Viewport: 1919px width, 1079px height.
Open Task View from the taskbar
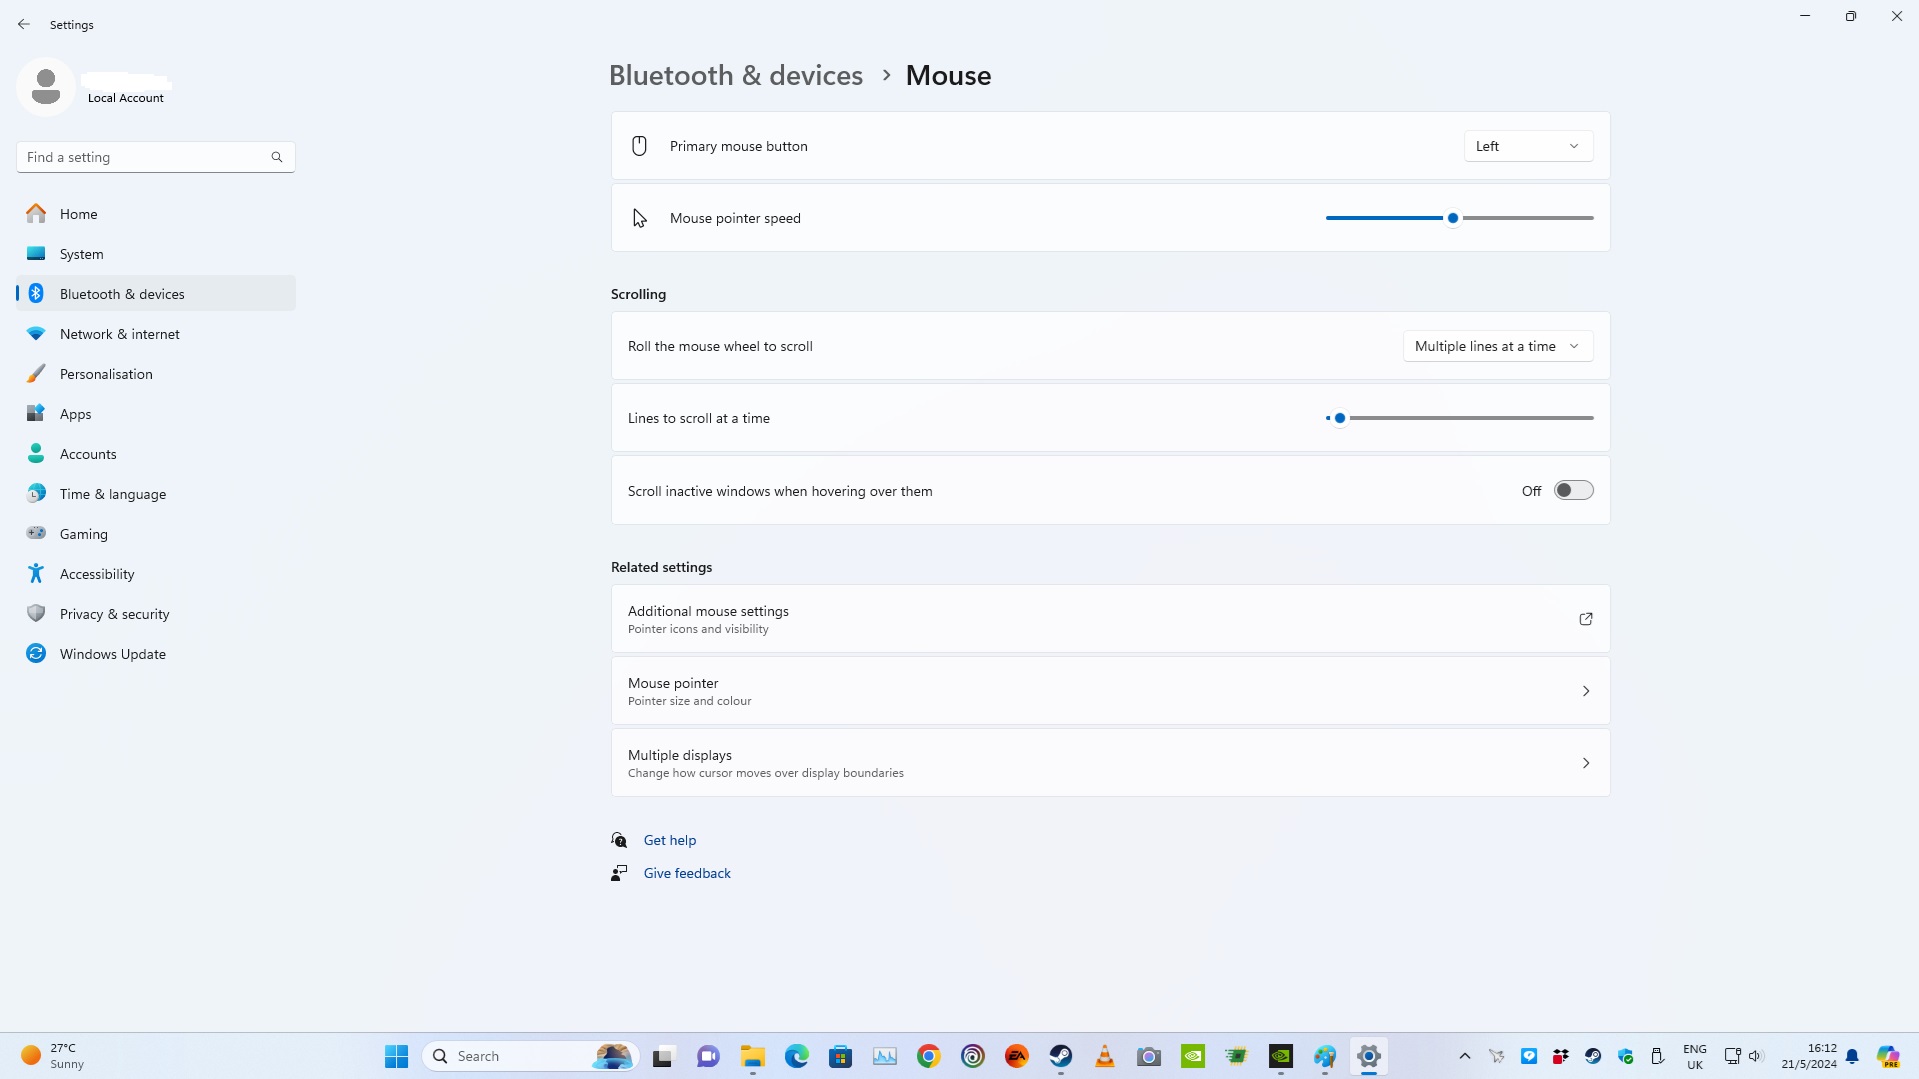point(663,1056)
